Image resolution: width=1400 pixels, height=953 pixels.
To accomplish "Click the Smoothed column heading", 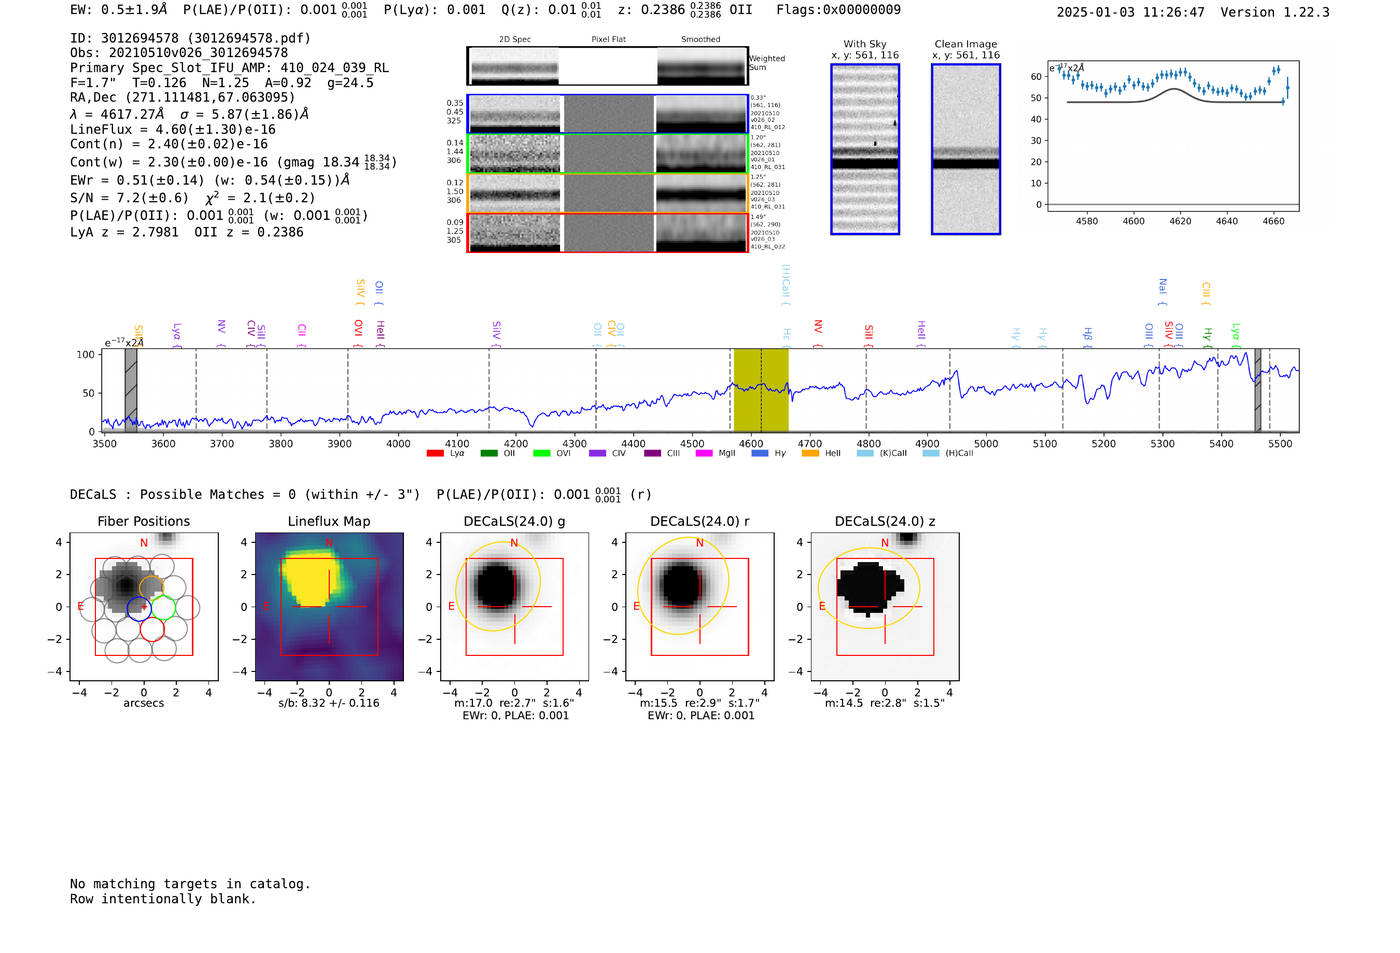I will (x=701, y=40).
